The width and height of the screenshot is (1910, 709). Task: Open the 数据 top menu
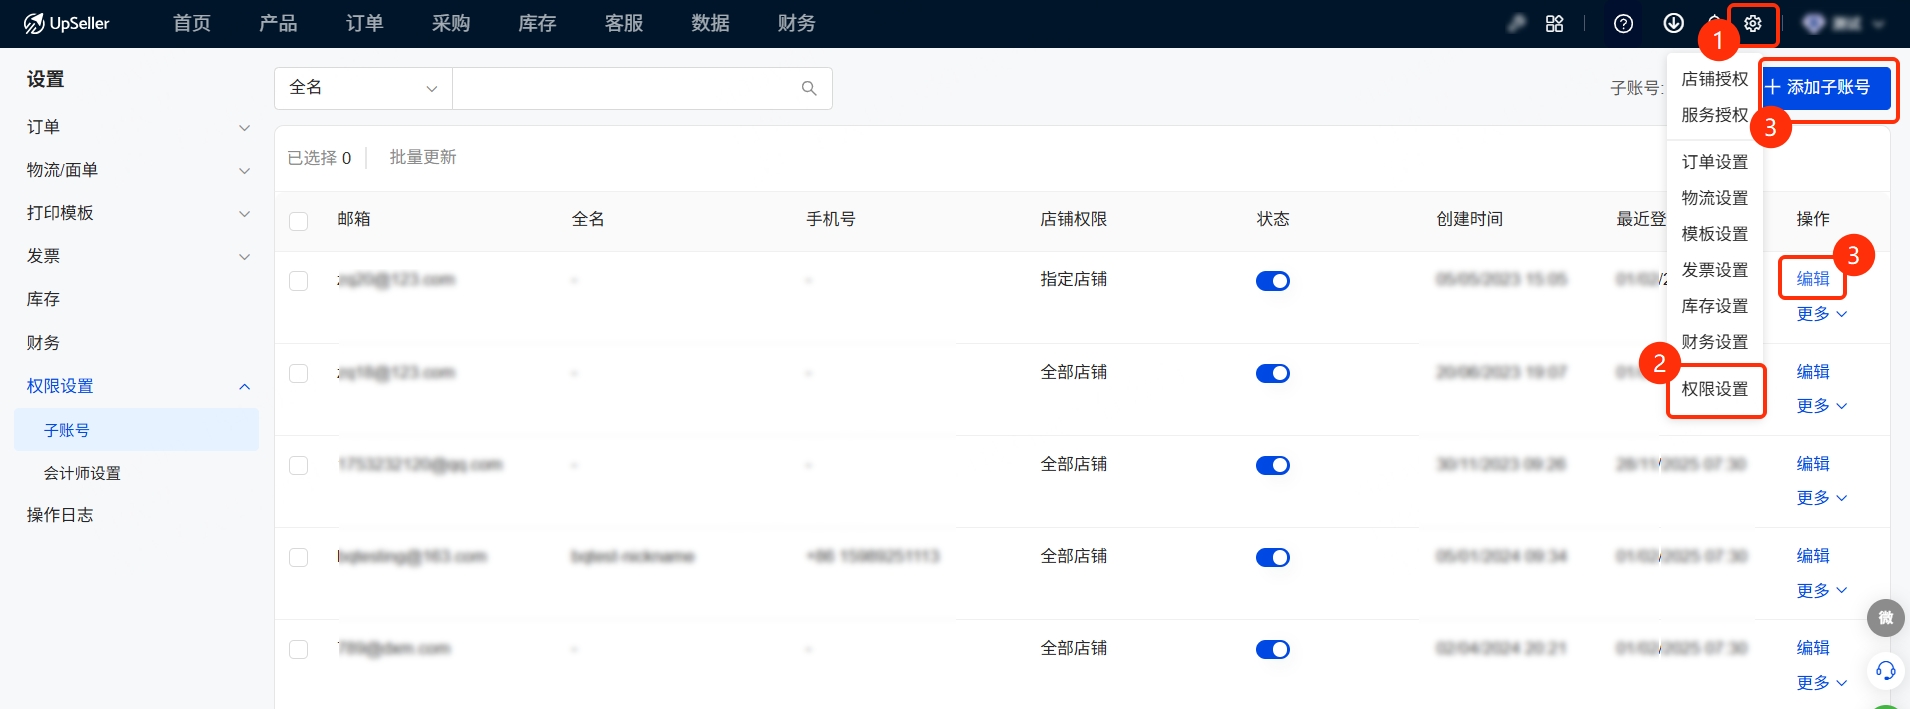(710, 23)
